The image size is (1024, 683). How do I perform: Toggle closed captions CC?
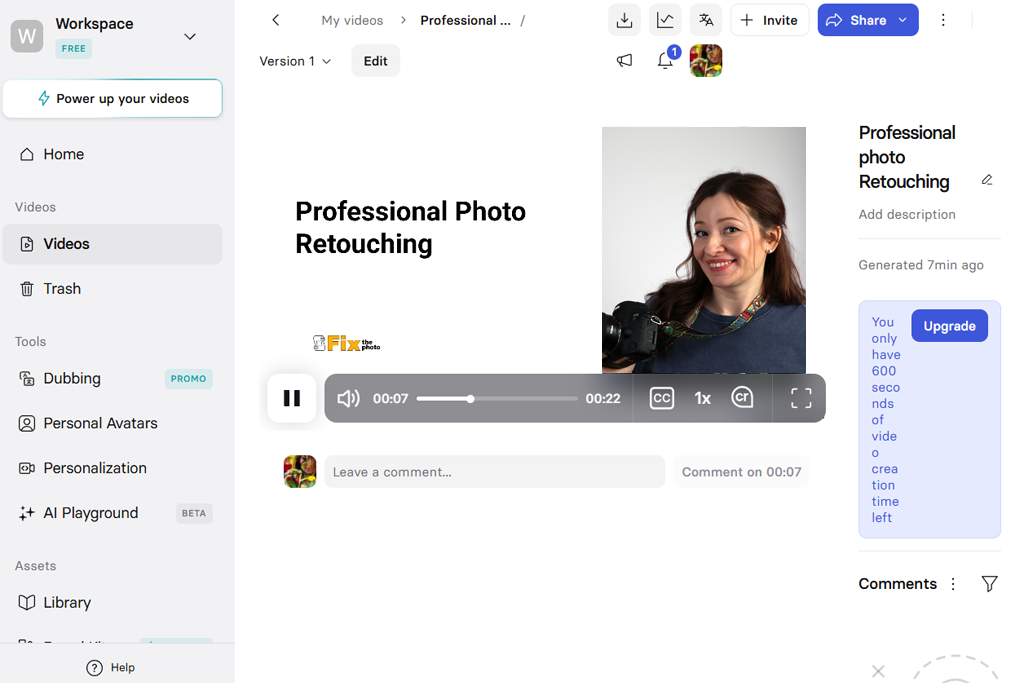coord(662,398)
